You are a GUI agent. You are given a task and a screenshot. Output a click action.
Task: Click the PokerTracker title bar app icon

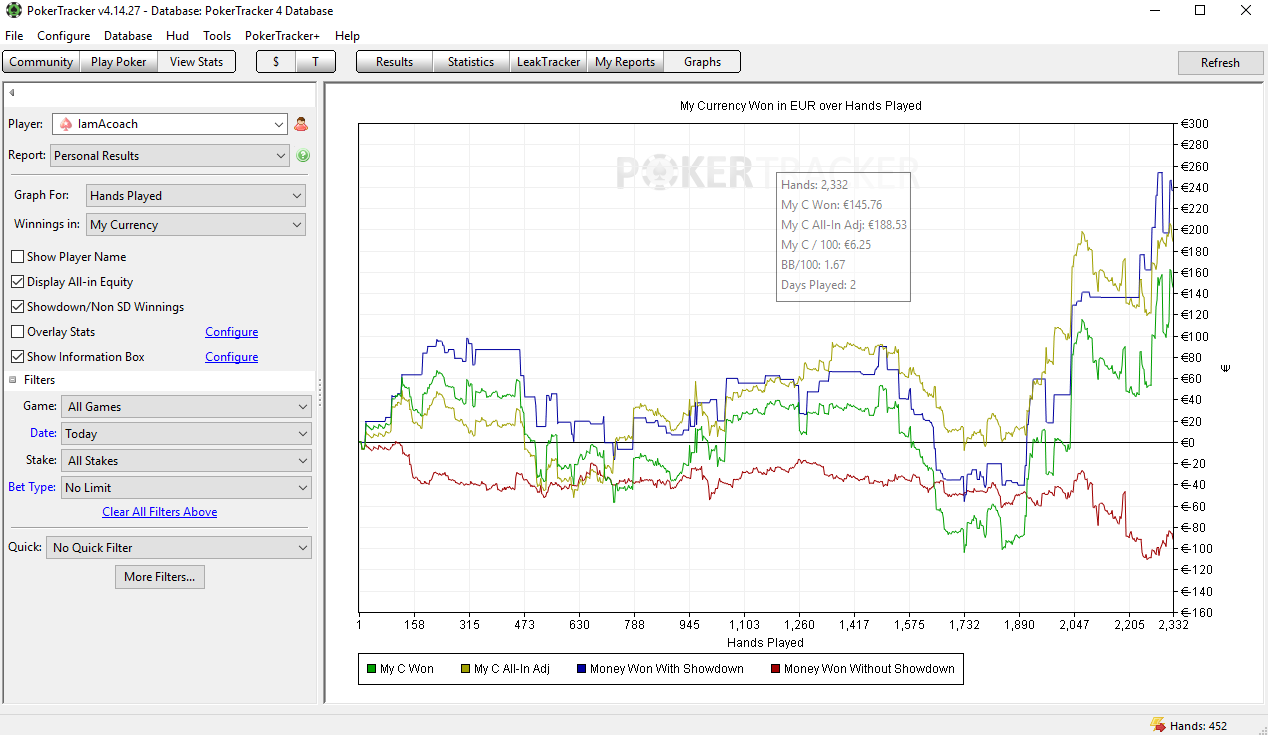click(12, 11)
